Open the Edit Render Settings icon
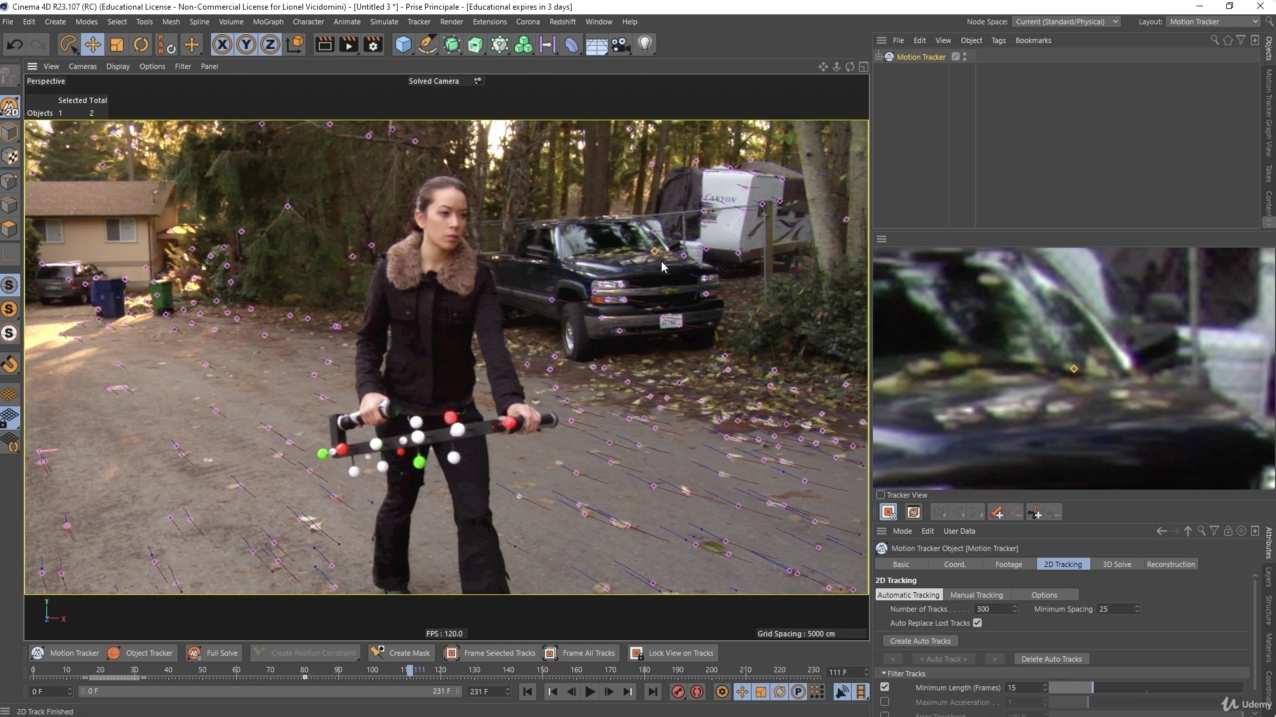The image size is (1276, 717). point(373,44)
